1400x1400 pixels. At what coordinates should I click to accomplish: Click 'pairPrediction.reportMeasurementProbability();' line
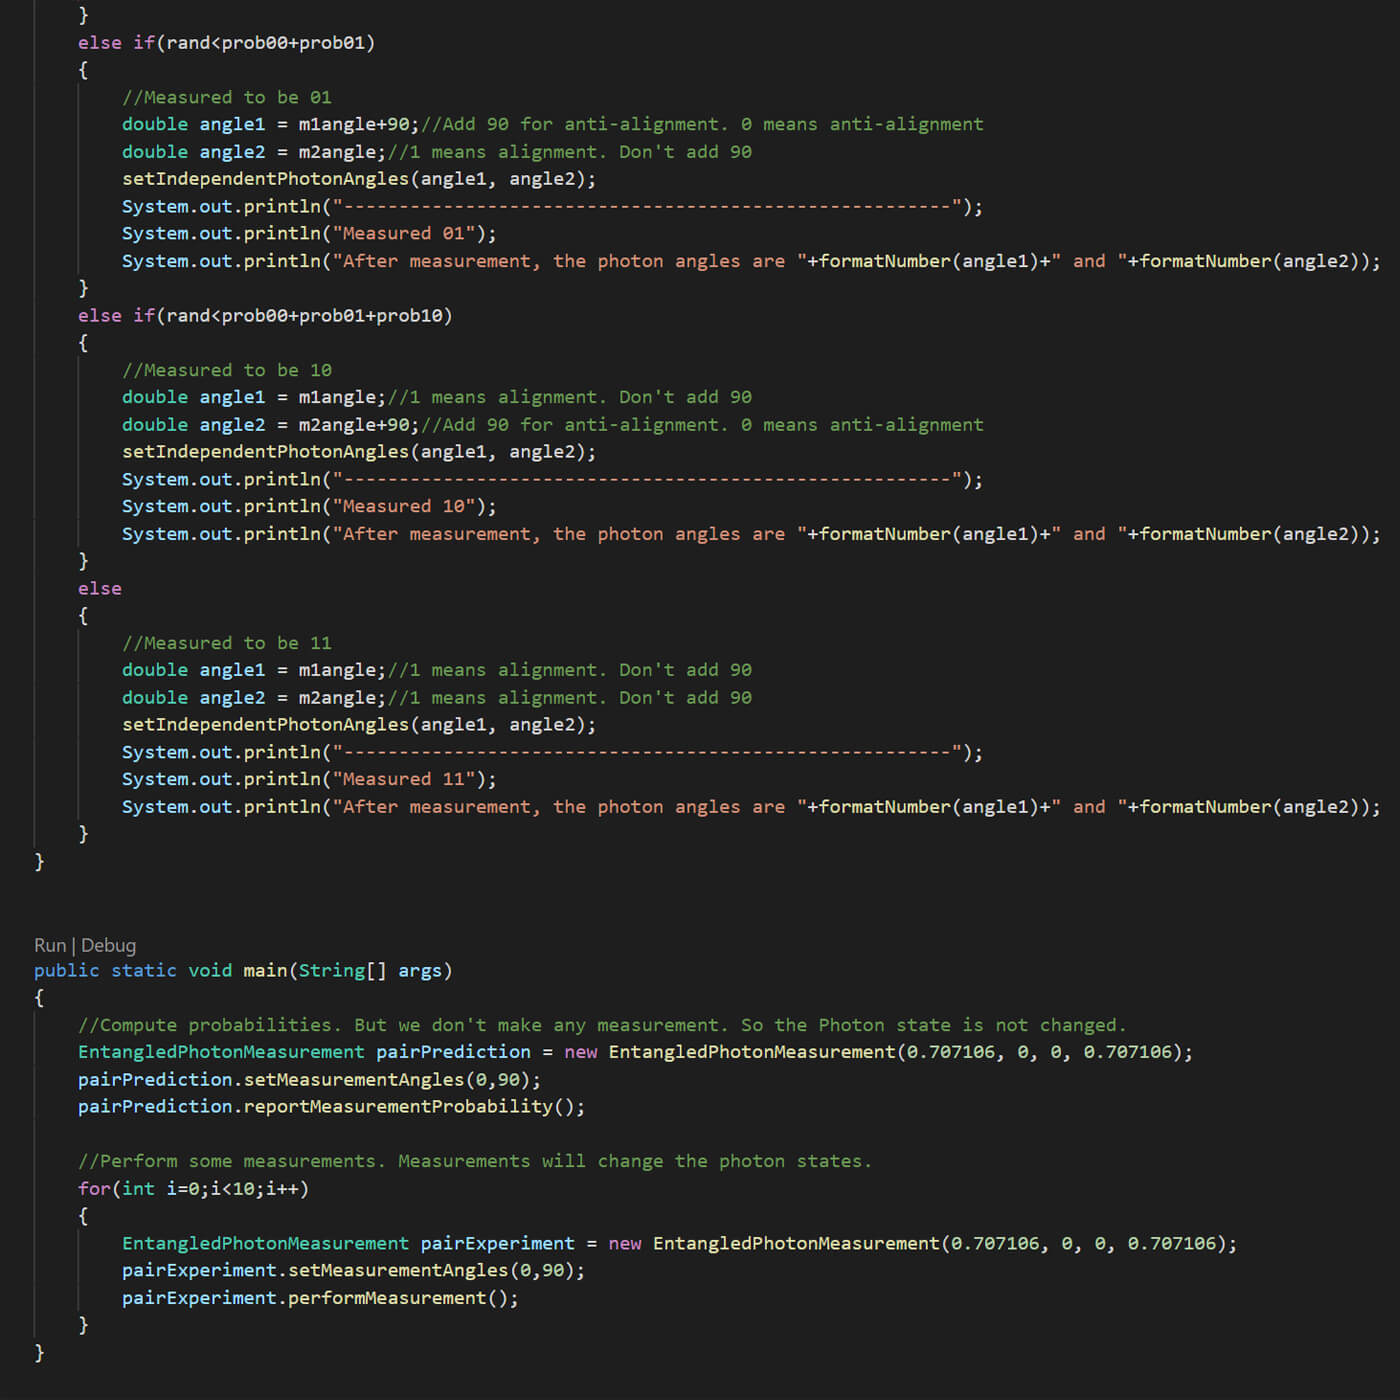331,1106
